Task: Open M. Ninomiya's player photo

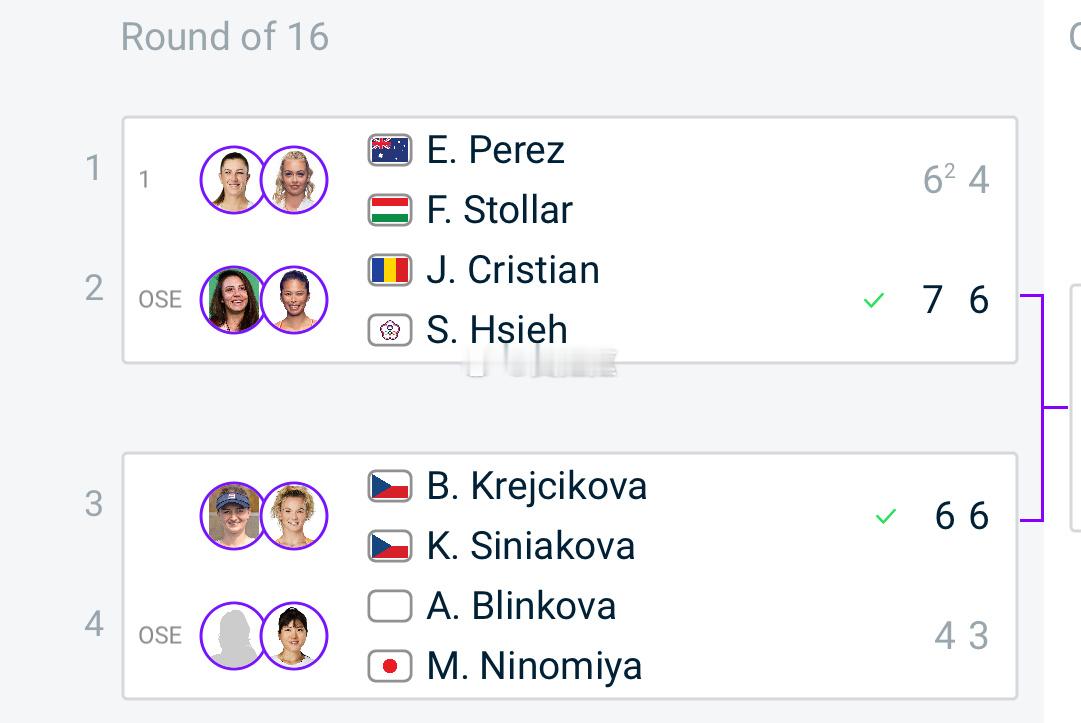Action: coord(294,635)
